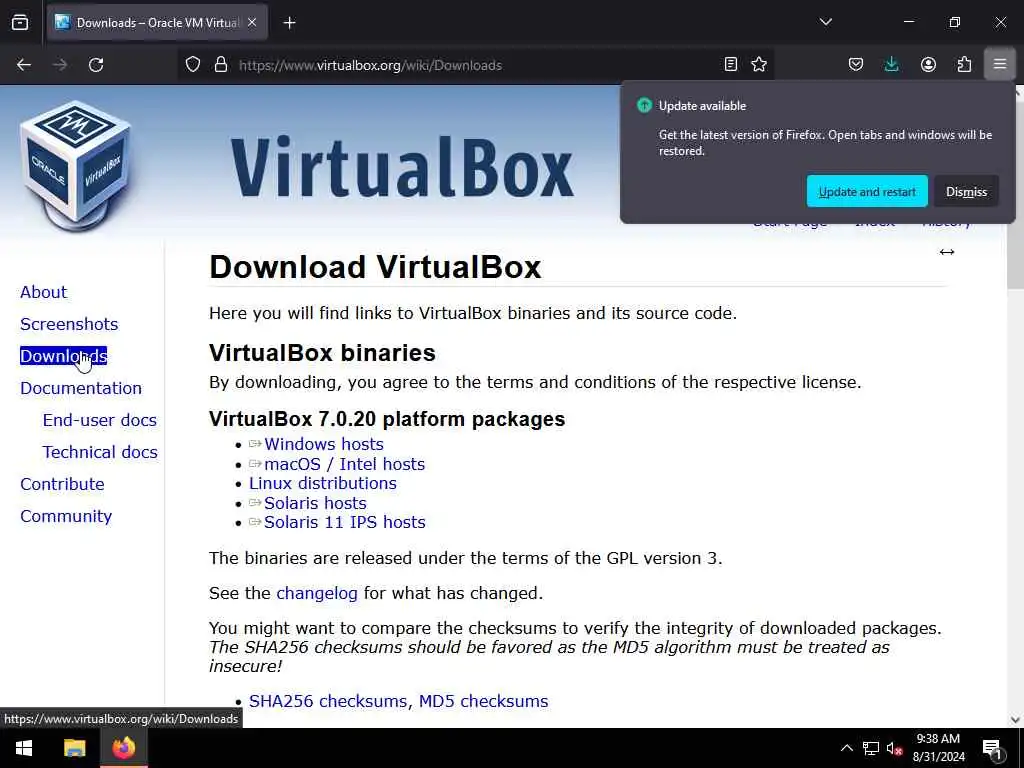1024x768 pixels.
Task: Click the Firefox taskbar icon
Action: (x=124, y=748)
